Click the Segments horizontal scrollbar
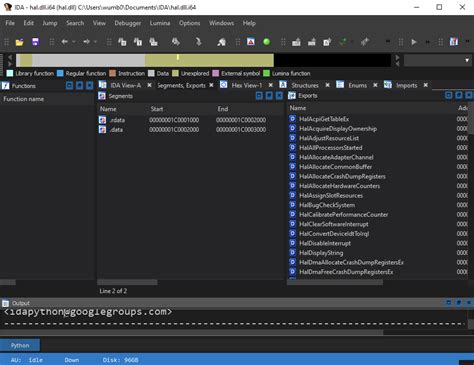Viewport: 474px width, 365px height. (x=127, y=282)
